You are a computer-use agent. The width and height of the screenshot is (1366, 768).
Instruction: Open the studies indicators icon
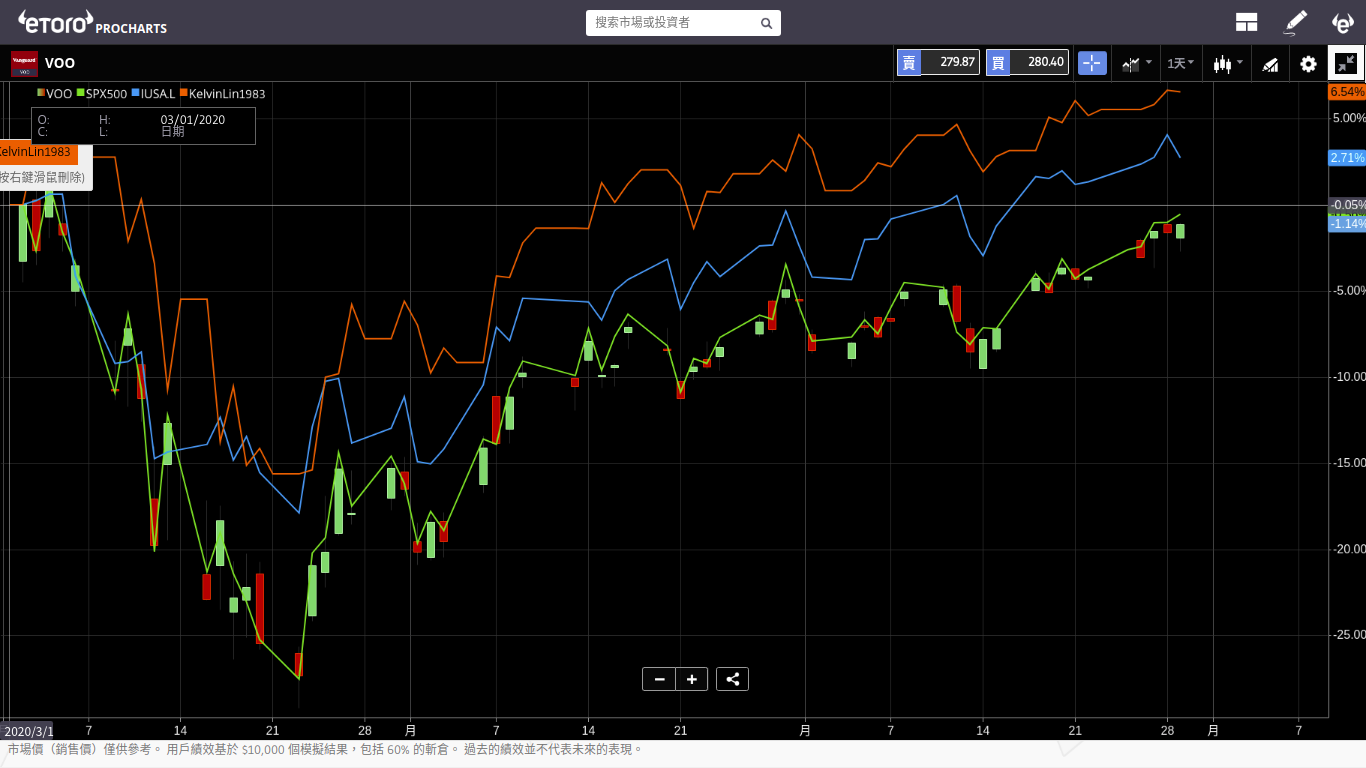1270,64
